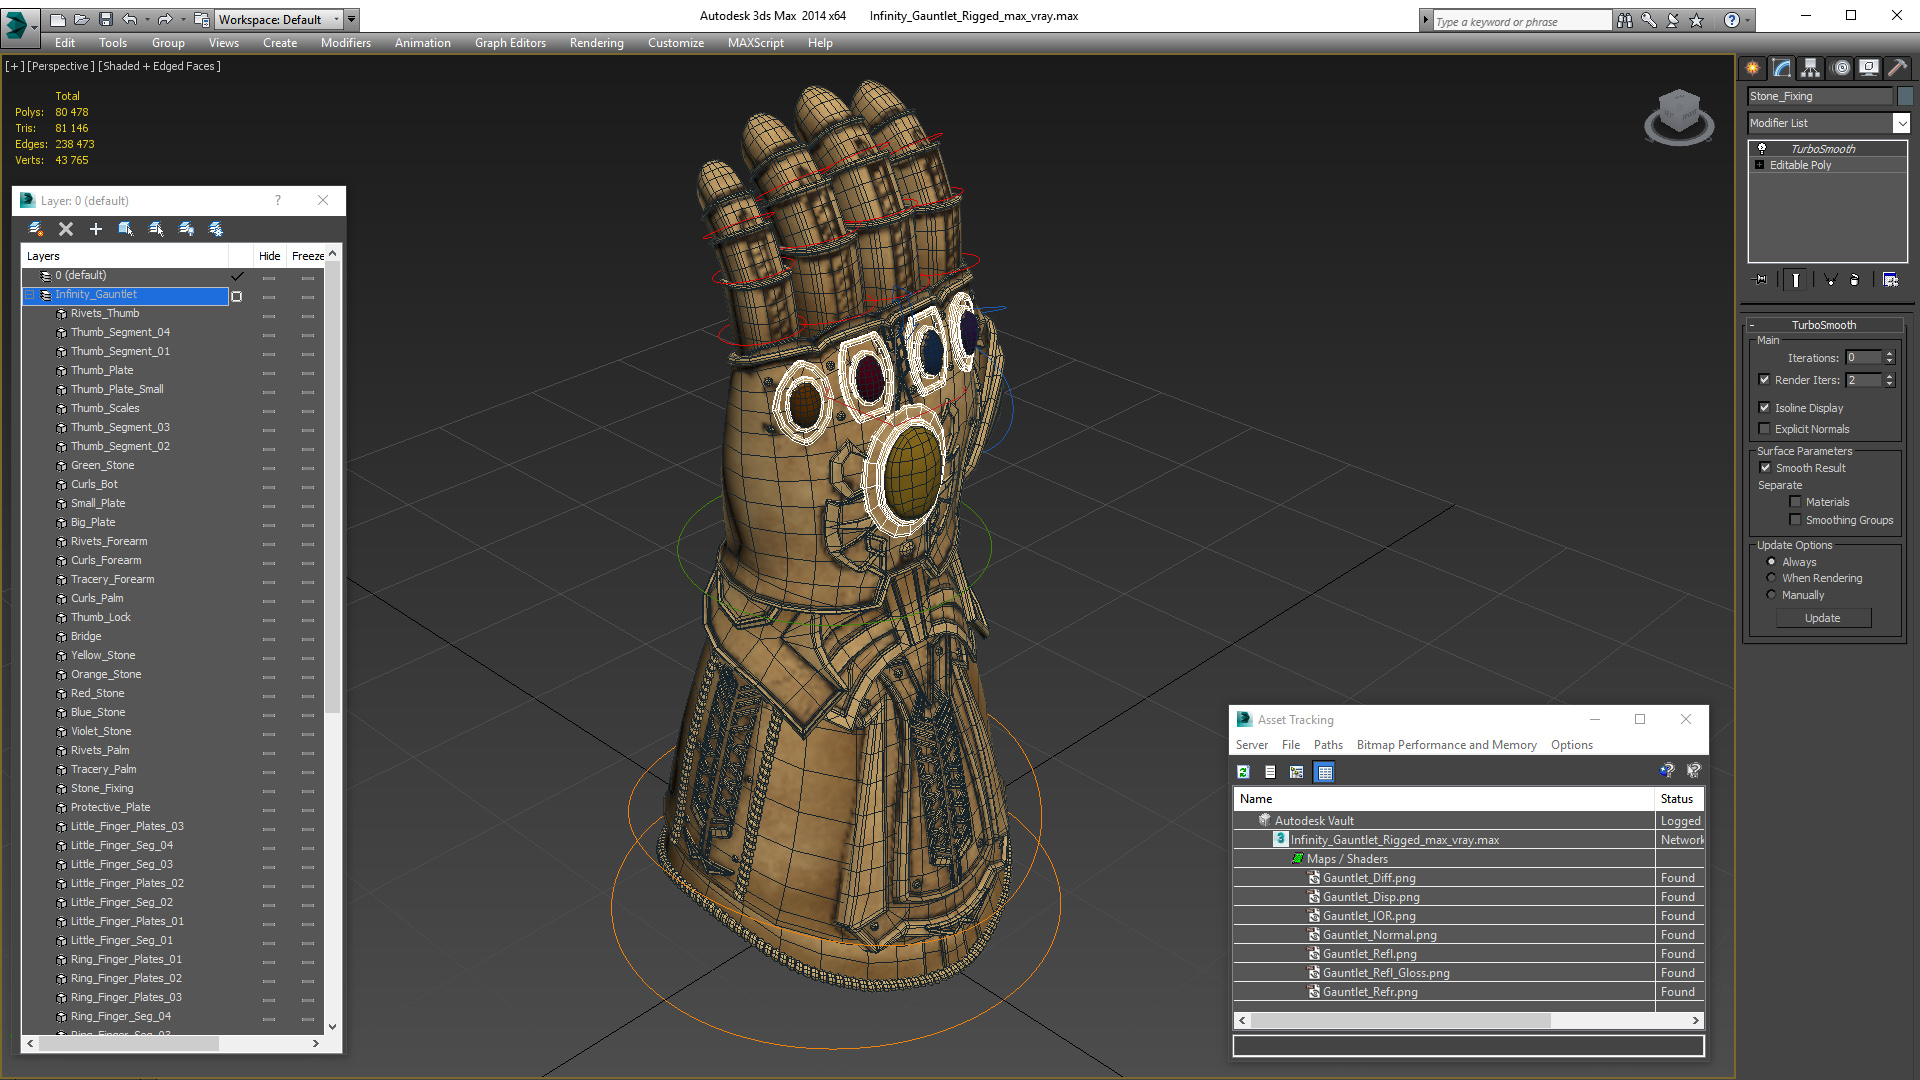Enable the Explicit Normals checkbox
The width and height of the screenshot is (1920, 1080).
[1765, 429]
